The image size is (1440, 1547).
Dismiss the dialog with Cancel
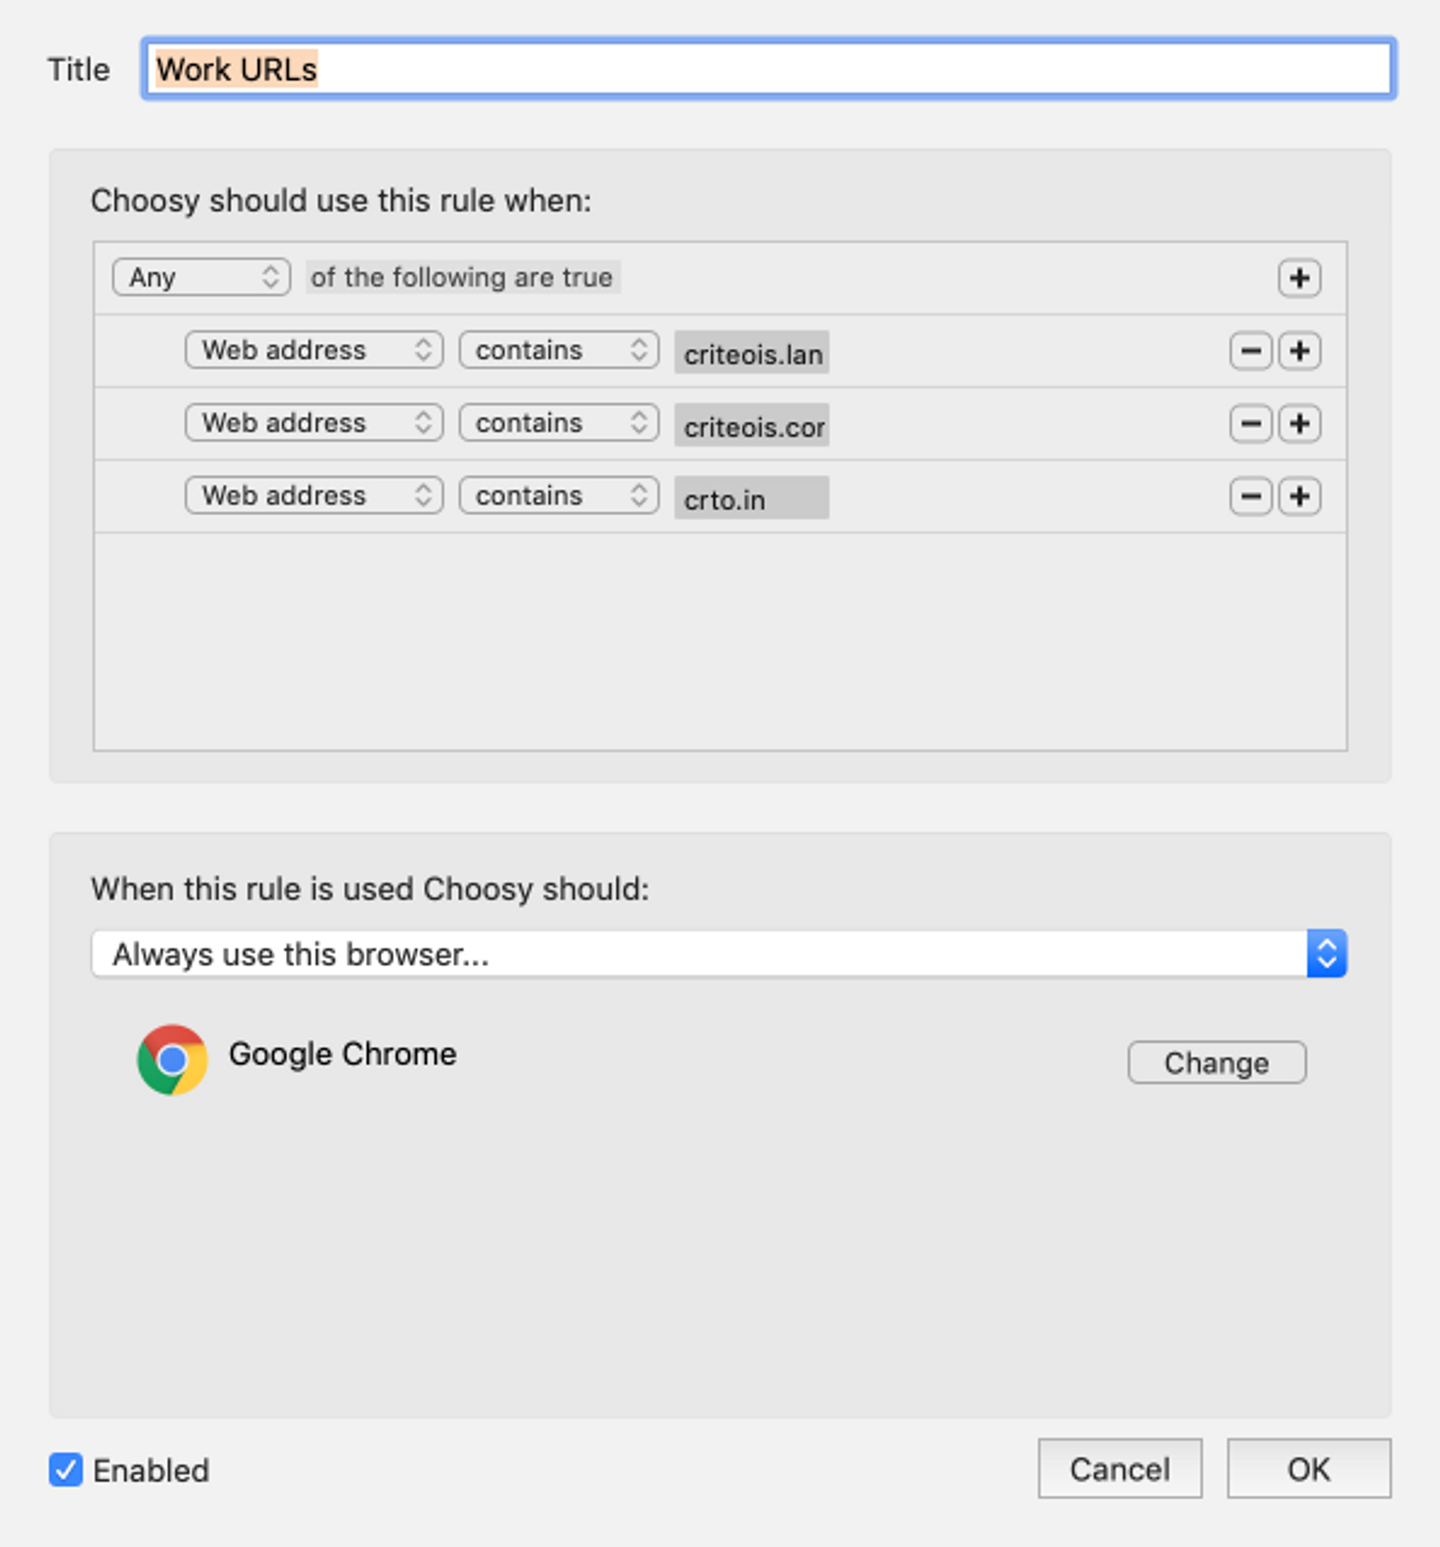coord(1119,1469)
